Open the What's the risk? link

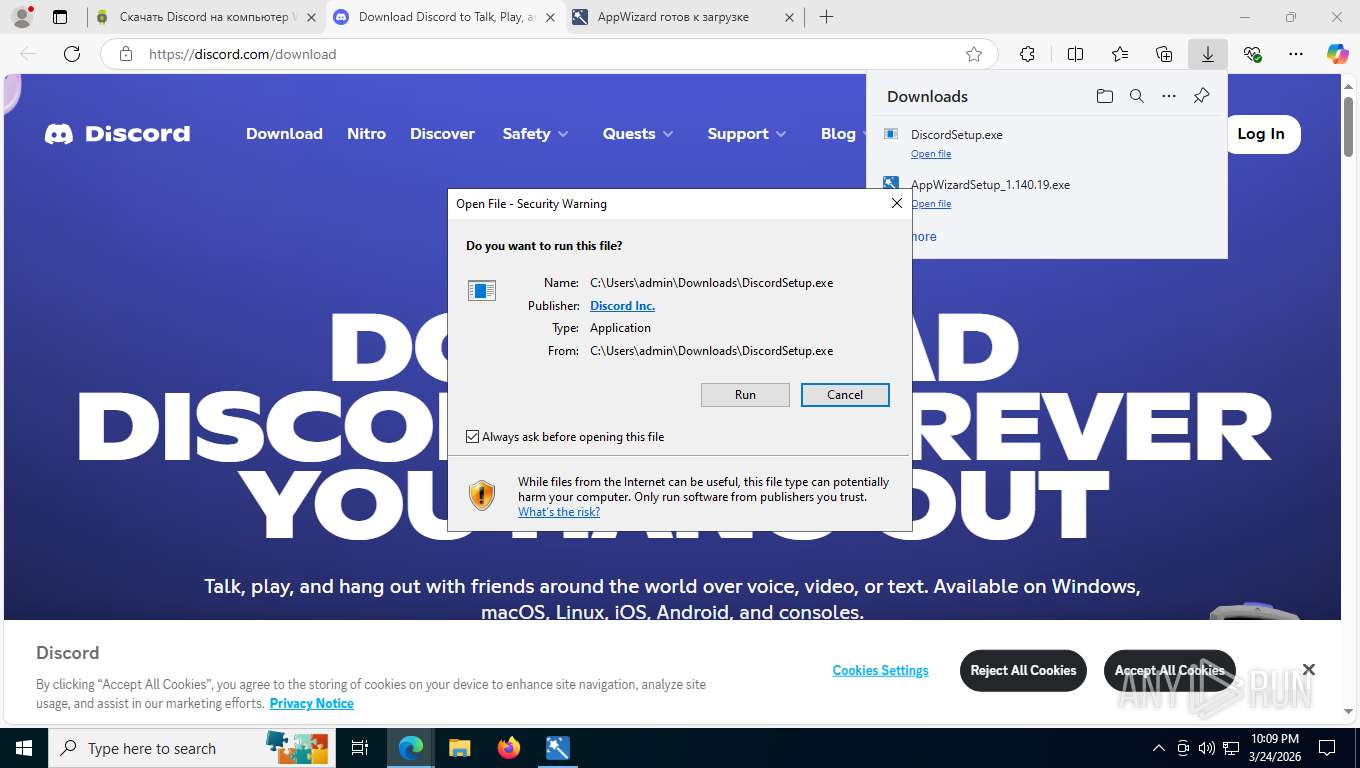point(559,512)
